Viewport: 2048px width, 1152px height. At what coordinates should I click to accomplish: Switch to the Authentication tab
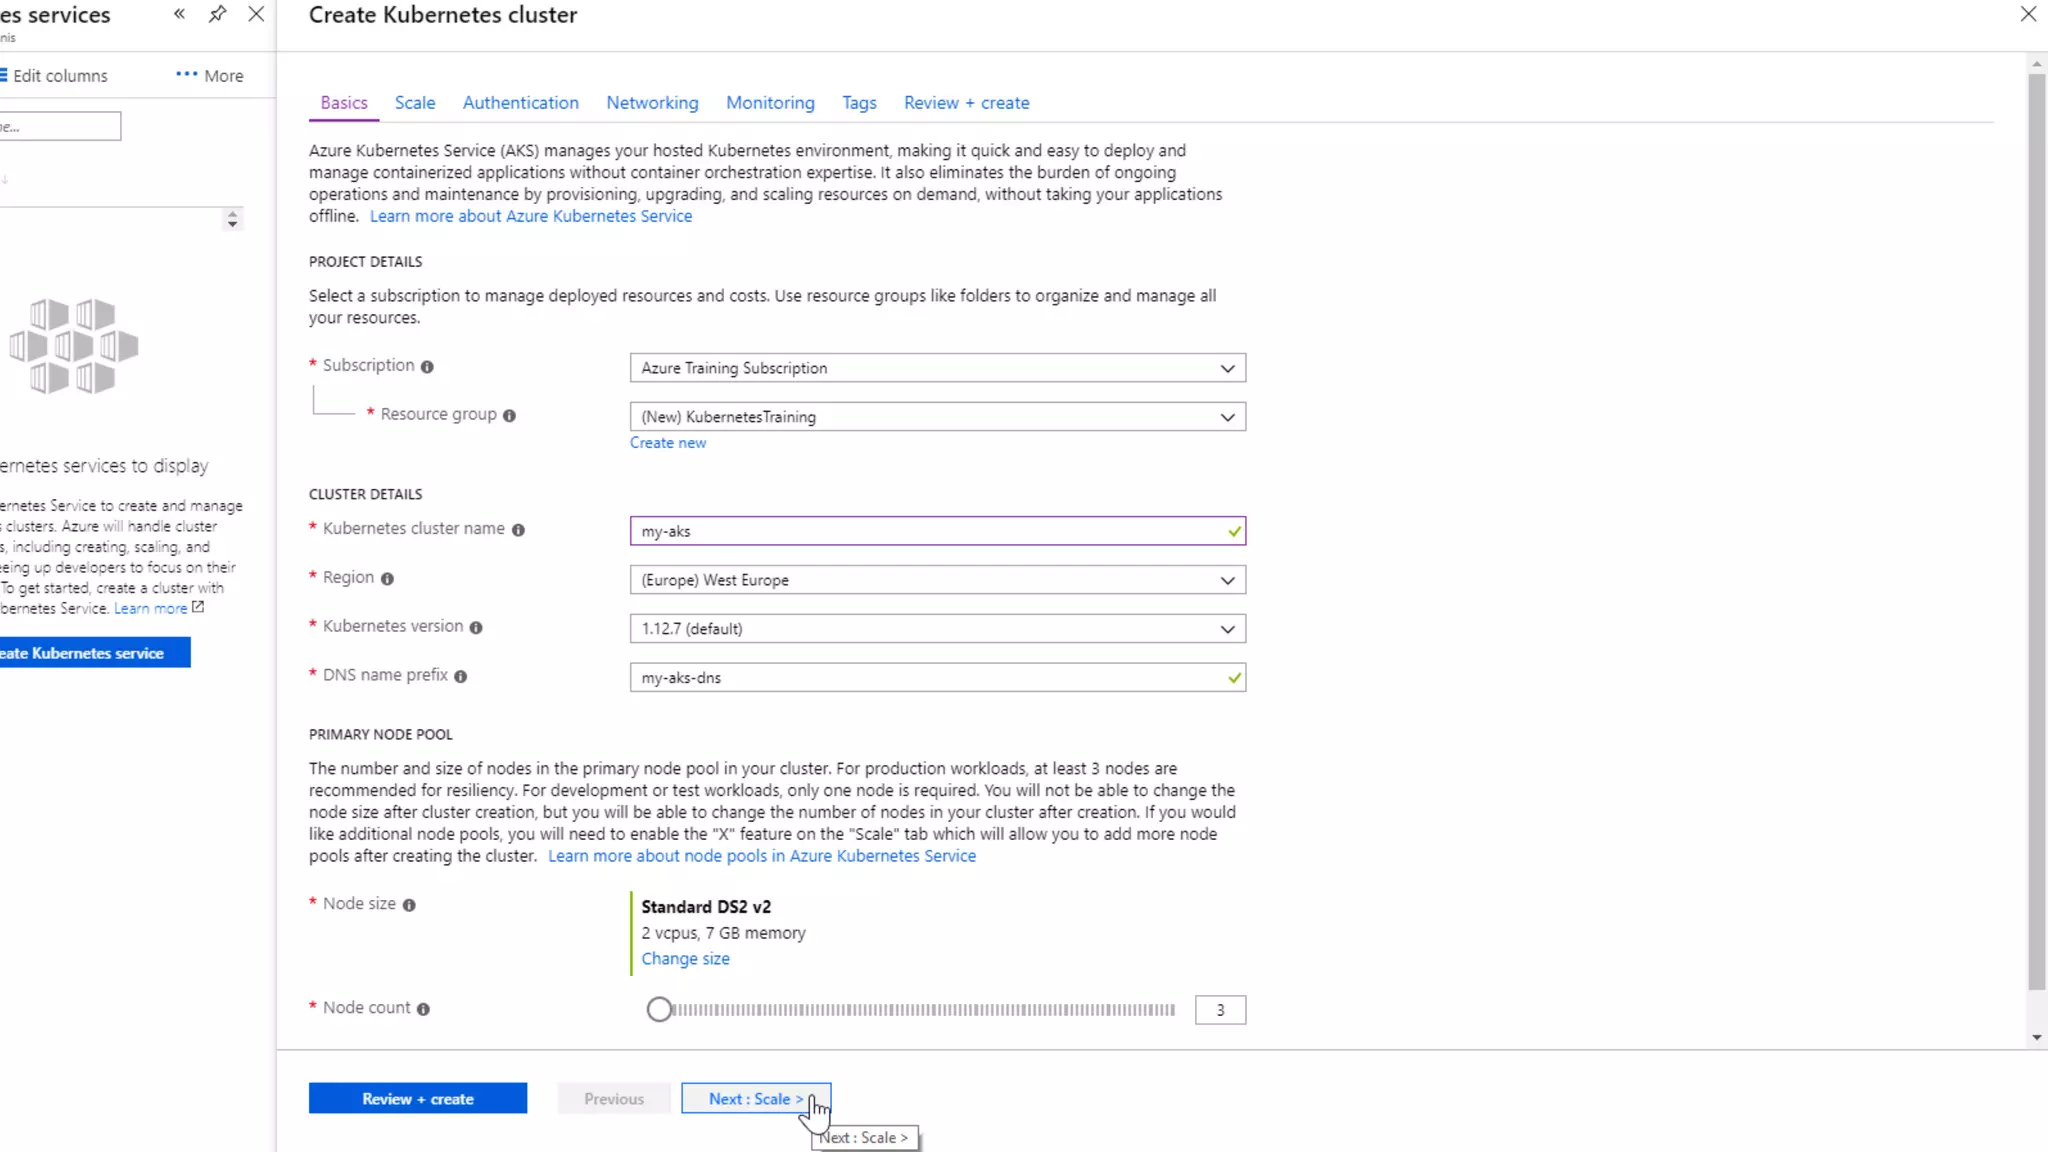pos(520,103)
